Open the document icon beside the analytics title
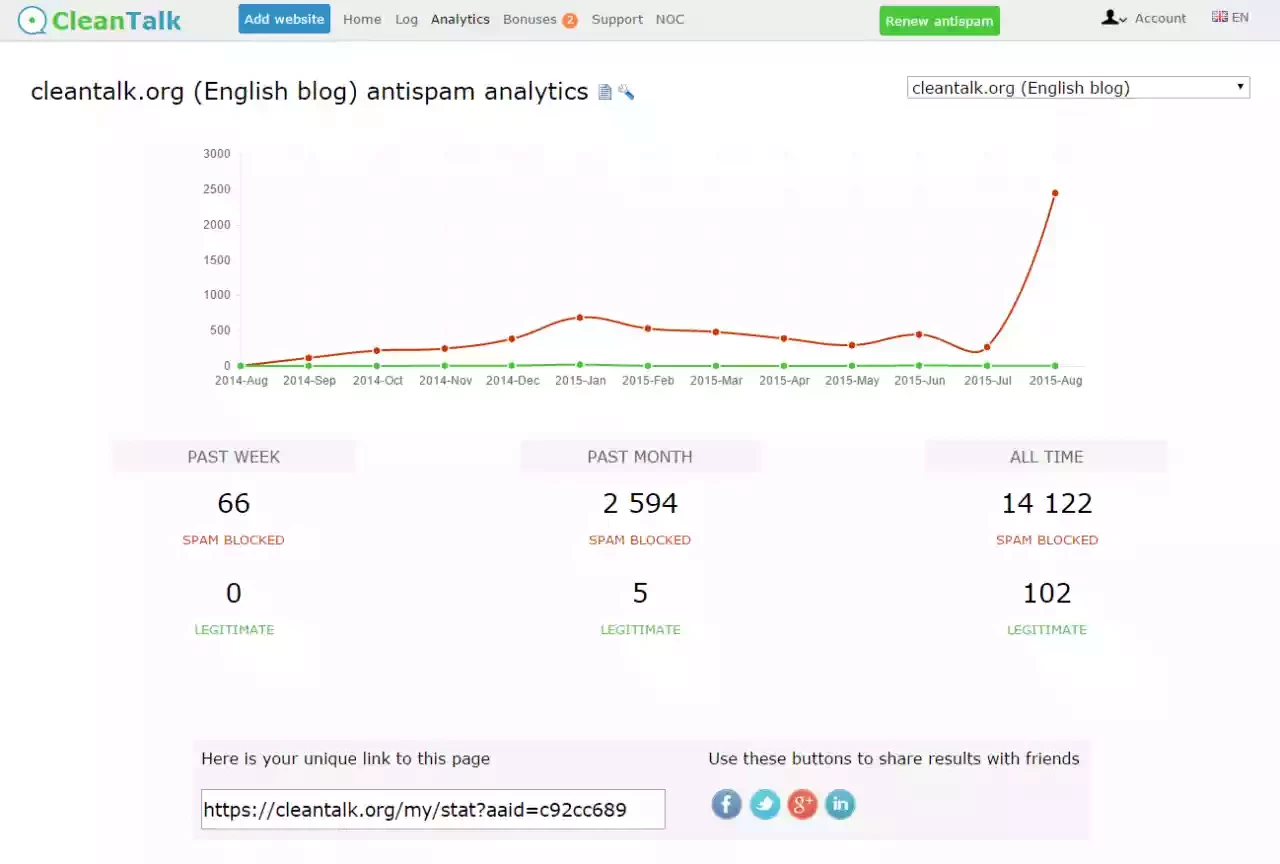The width and height of the screenshot is (1280, 864). (x=605, y=93)
